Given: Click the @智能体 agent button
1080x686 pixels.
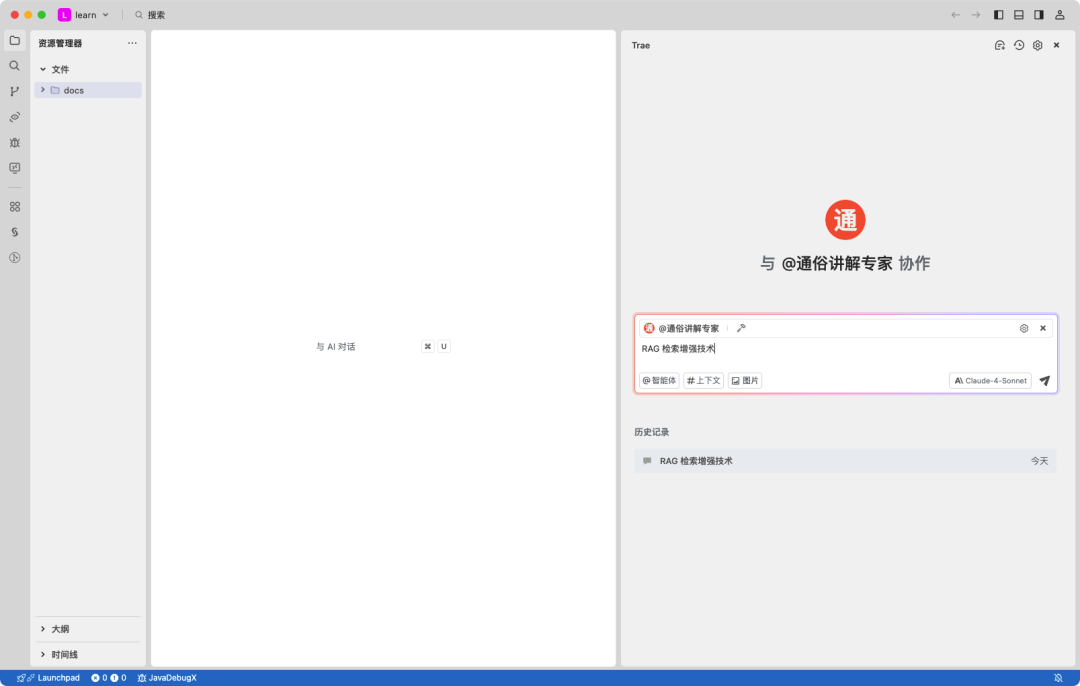Looking at the screenshot, I should pyautogui.click(x=660, y=380).
